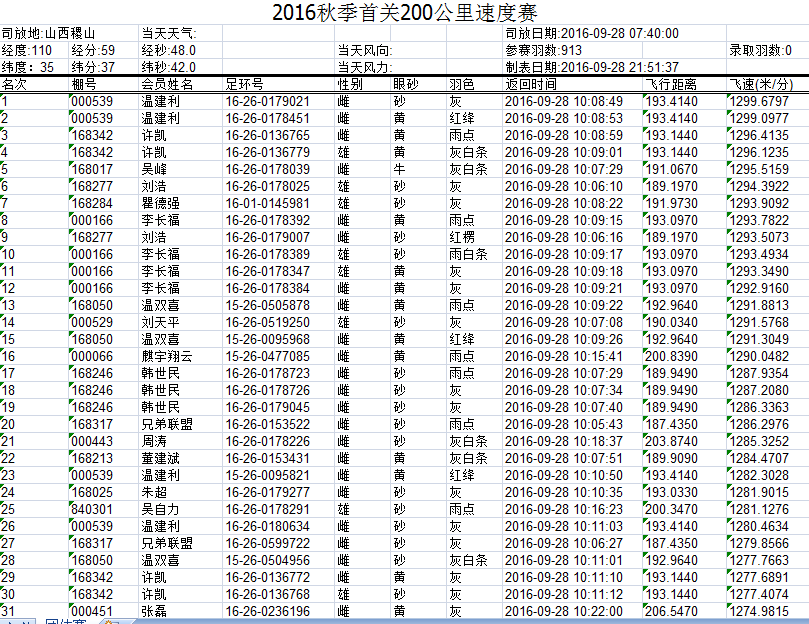Select the 经度:110 cell
The height and width of the screenshot is (624, 809).
(x=27, y=51)
